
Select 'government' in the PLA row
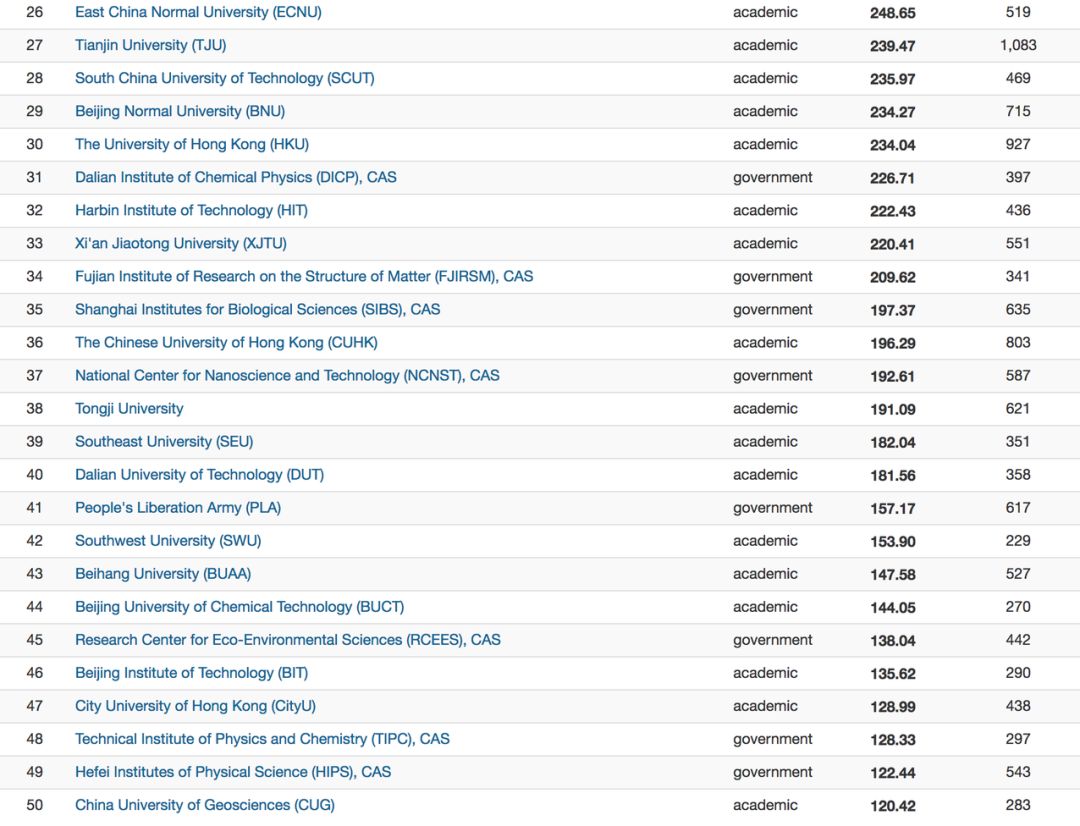[x=773, y=508]
